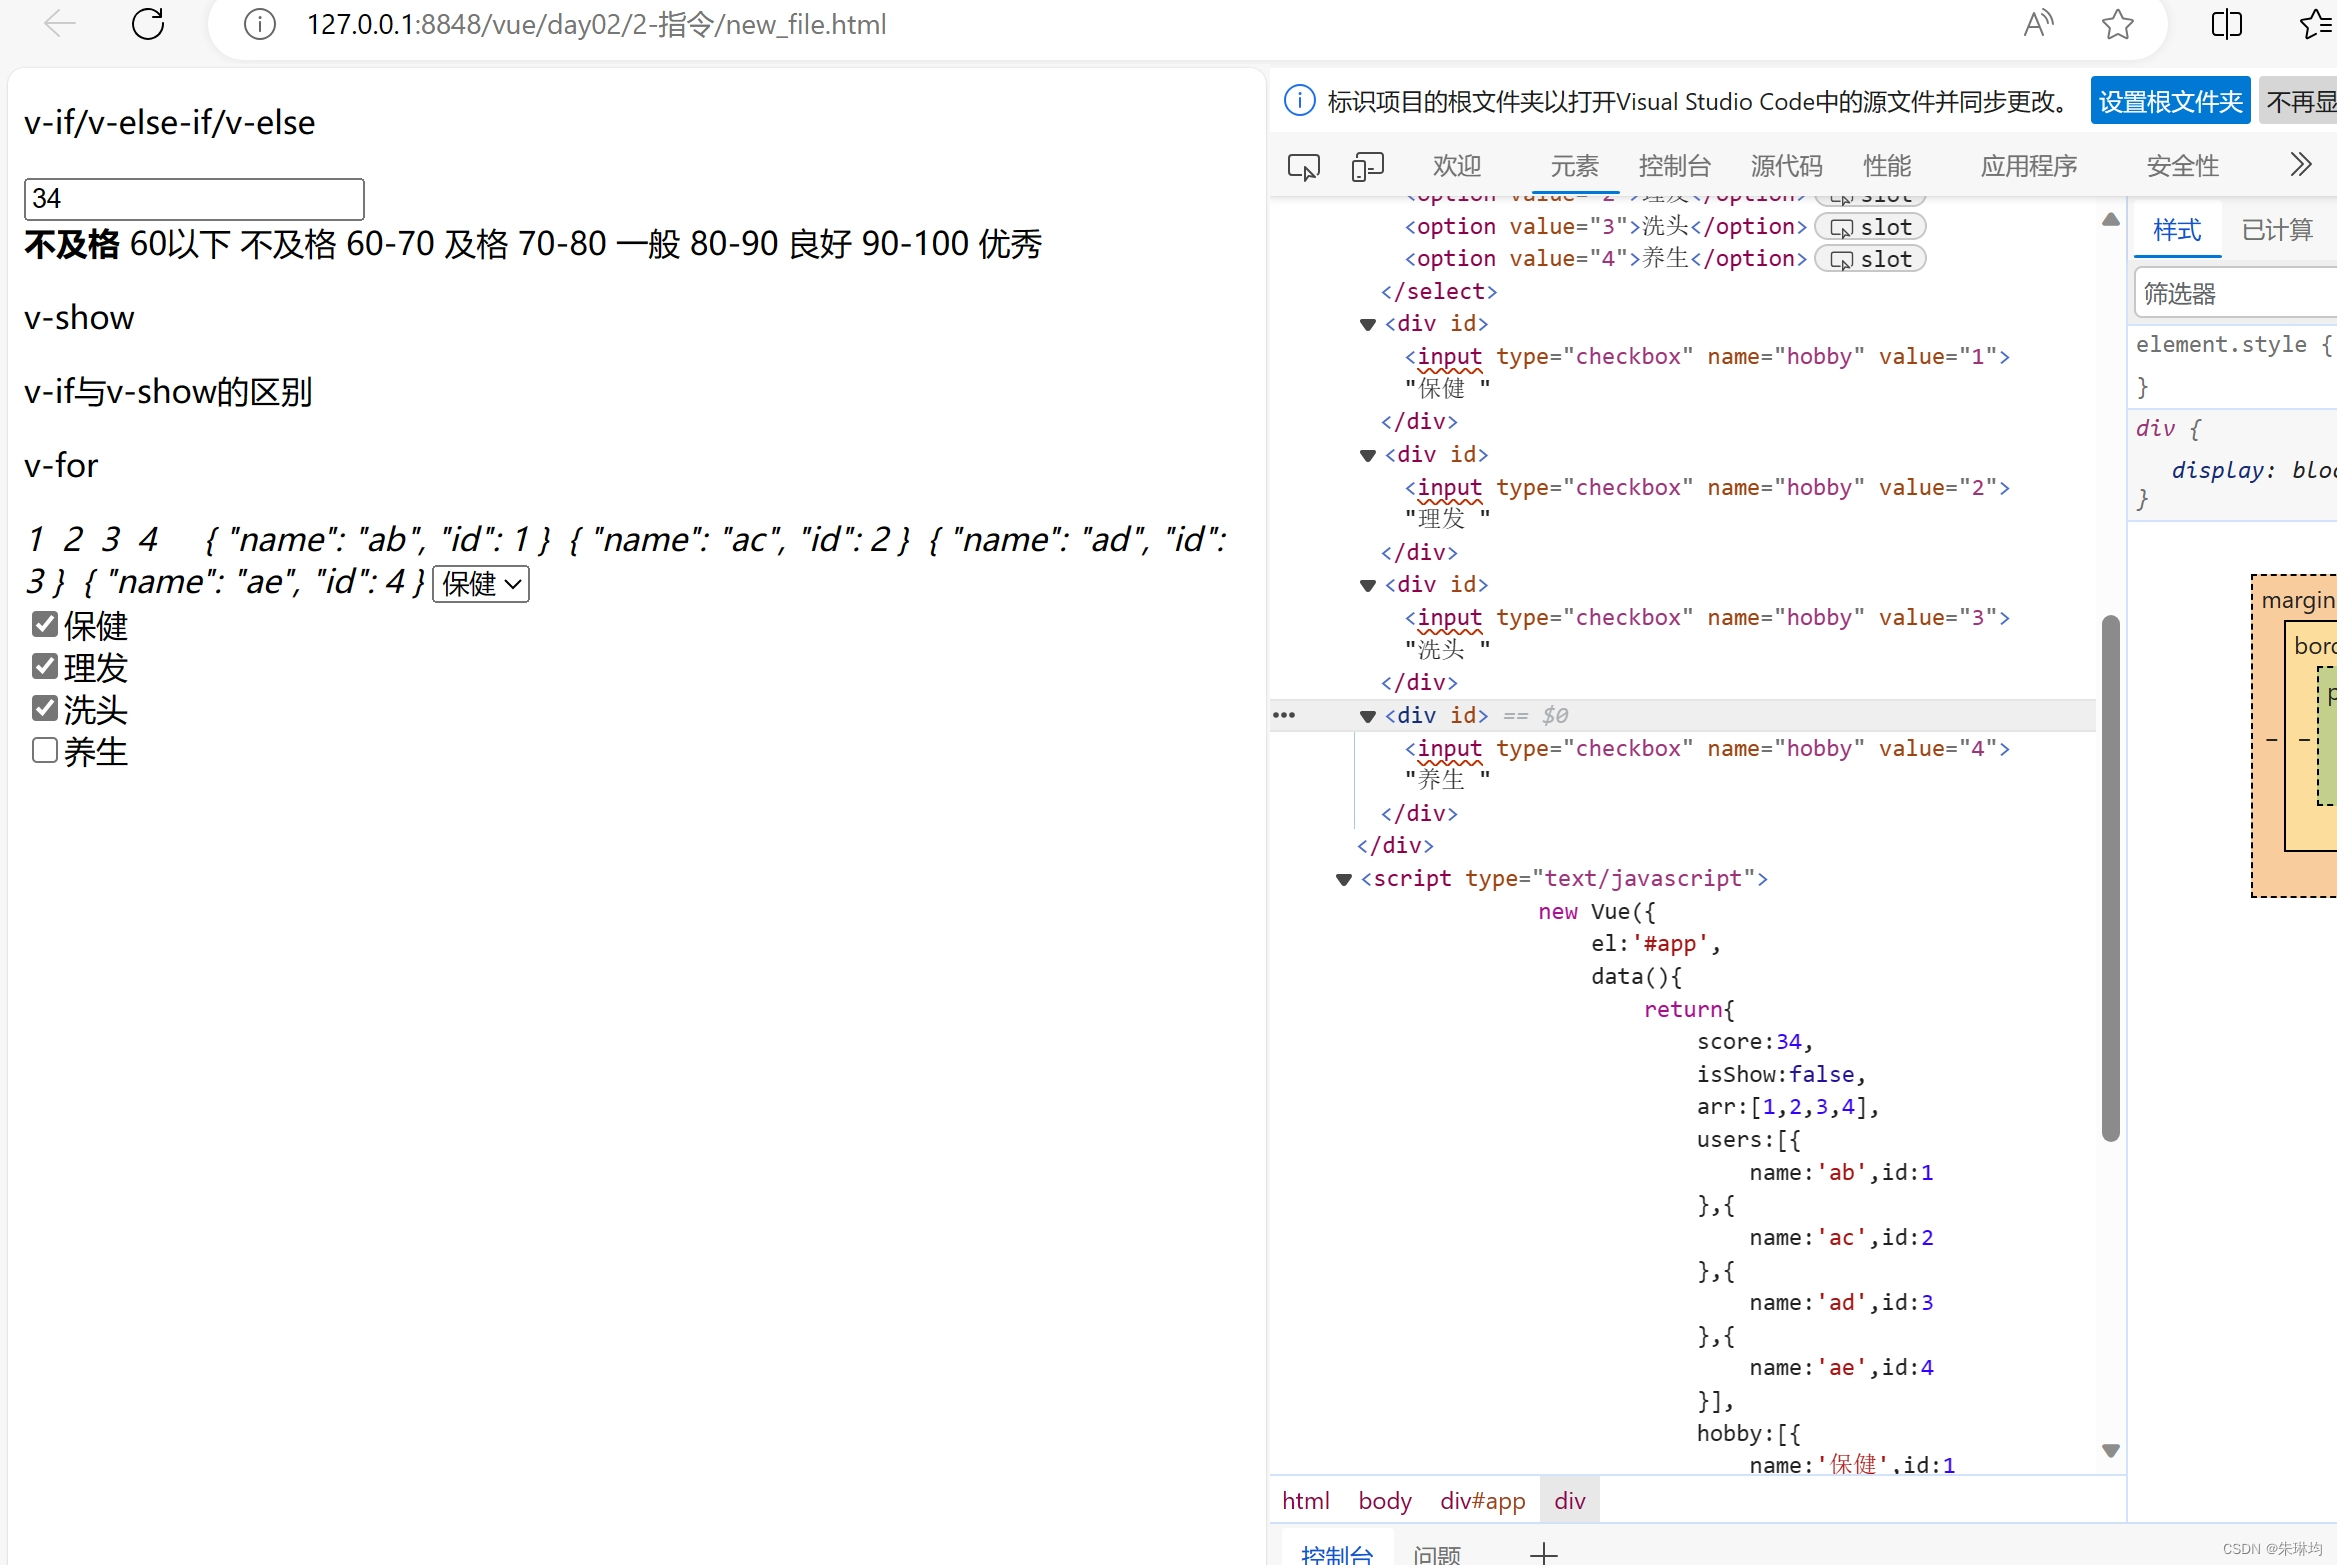Open the three-dots menu beside selected node
The width and height of the screenshot is (2337, 1565).
pyautogui.click(x=1284, y=715)
